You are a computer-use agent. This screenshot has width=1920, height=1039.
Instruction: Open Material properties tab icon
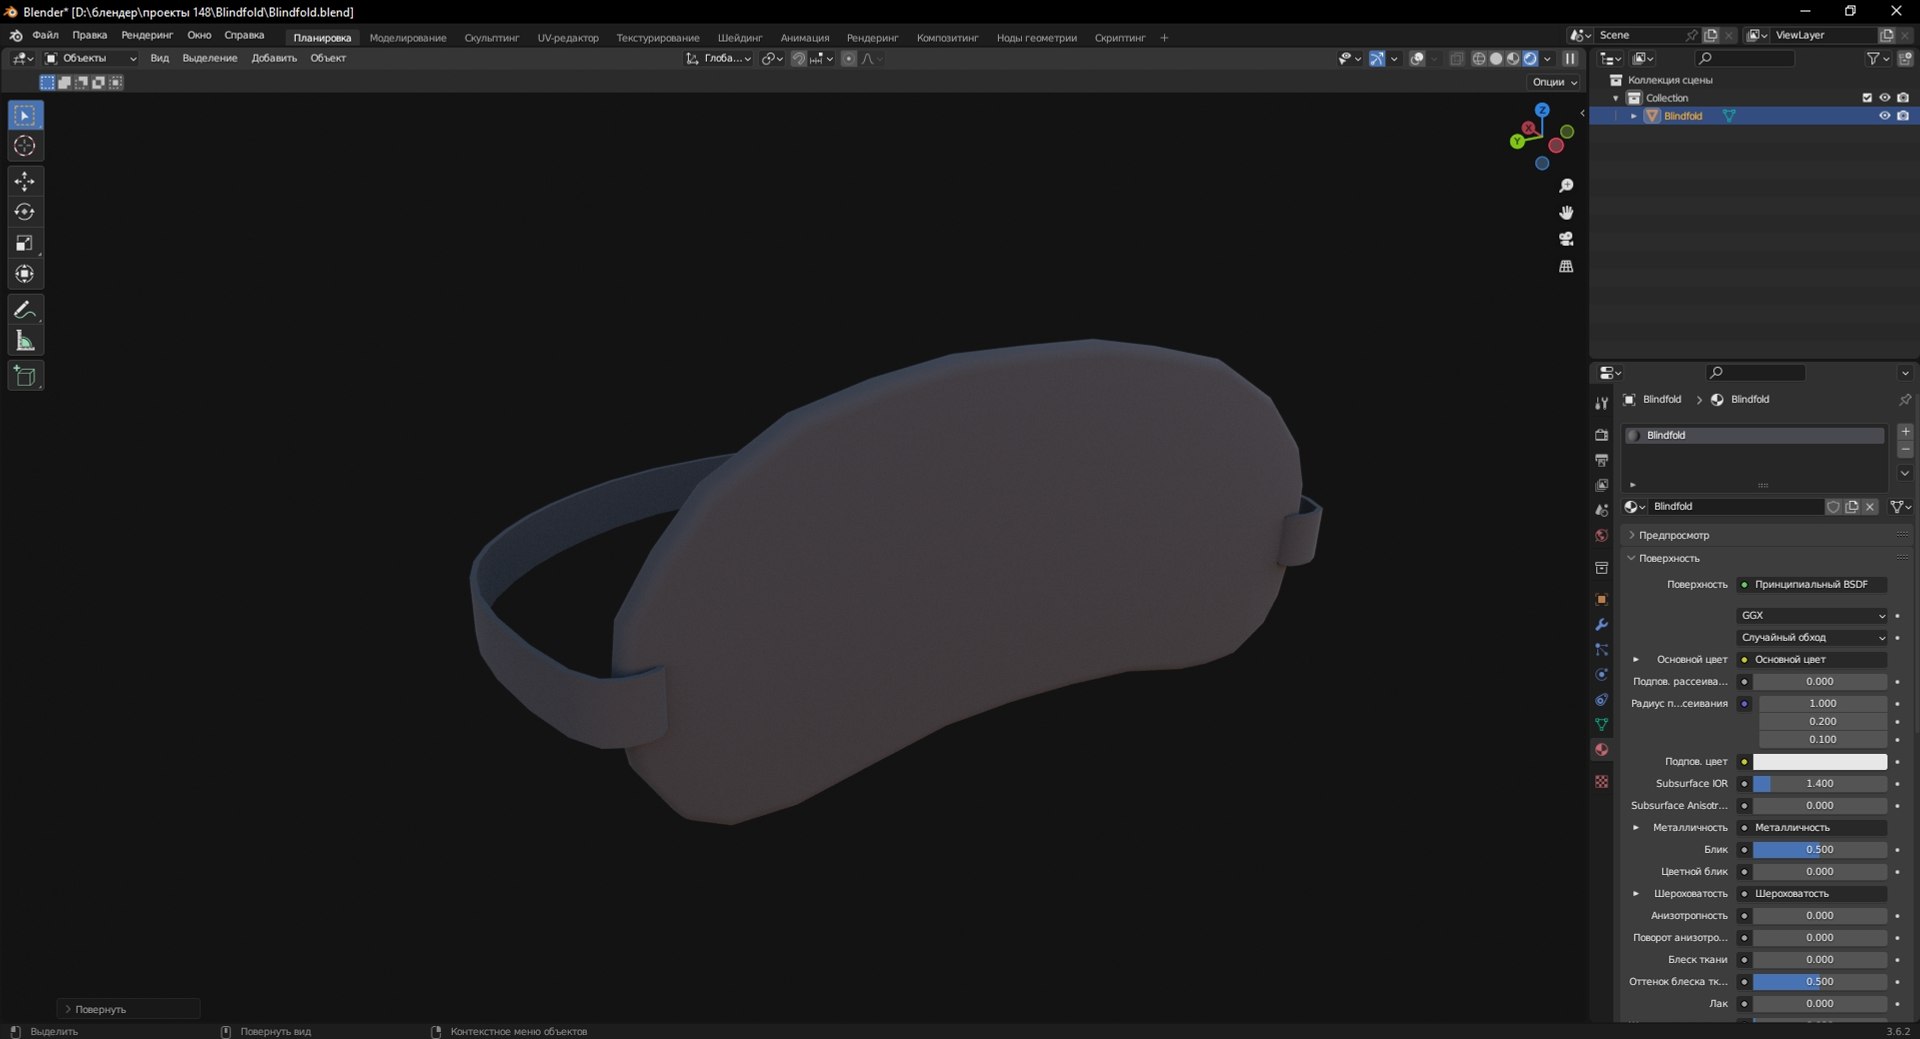pyautogui.click(x=1601, y=749)
